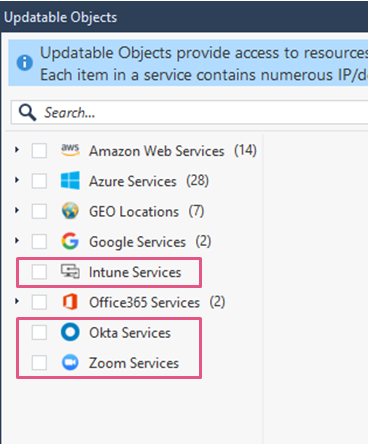The height and width of the screenshot is (444, 370).
Task: Click the Zoom Services camera icon
Action: [x=70, y=362]
